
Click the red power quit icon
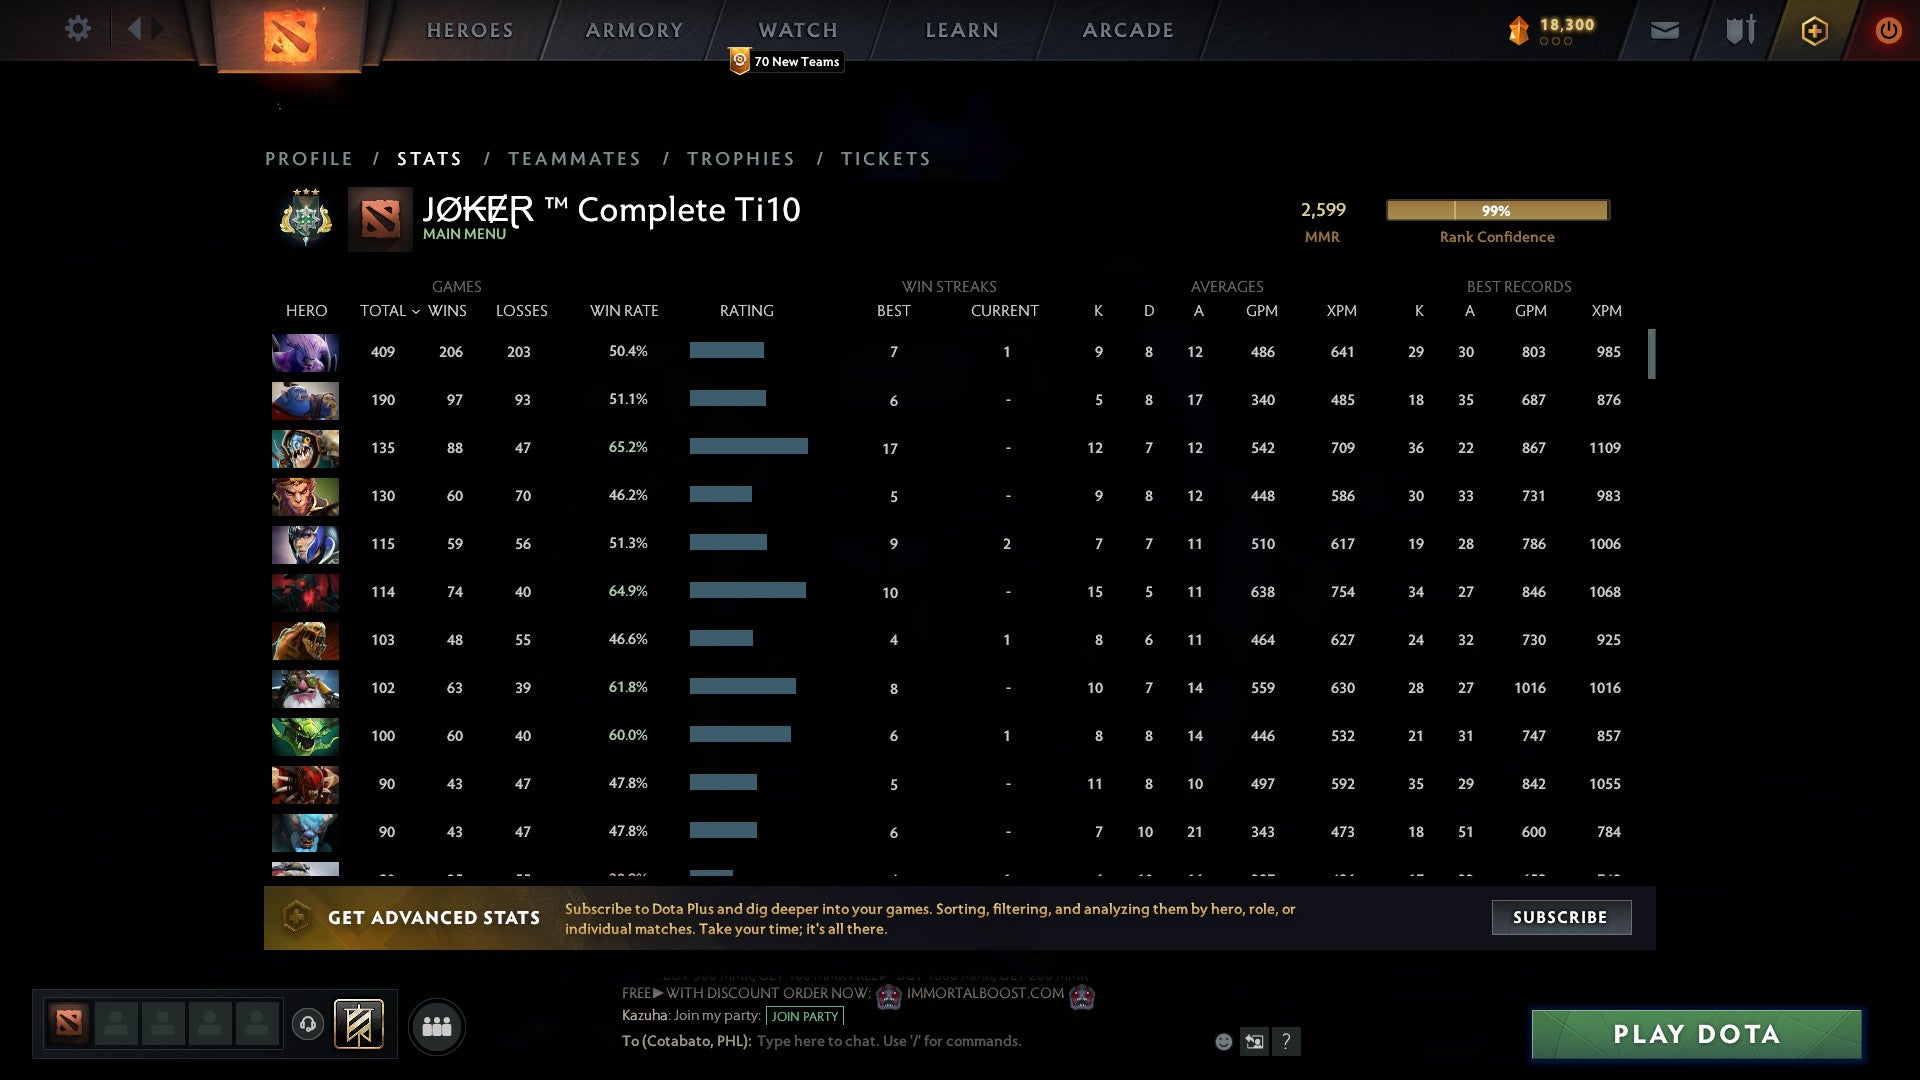click(x=1888, y=31)
